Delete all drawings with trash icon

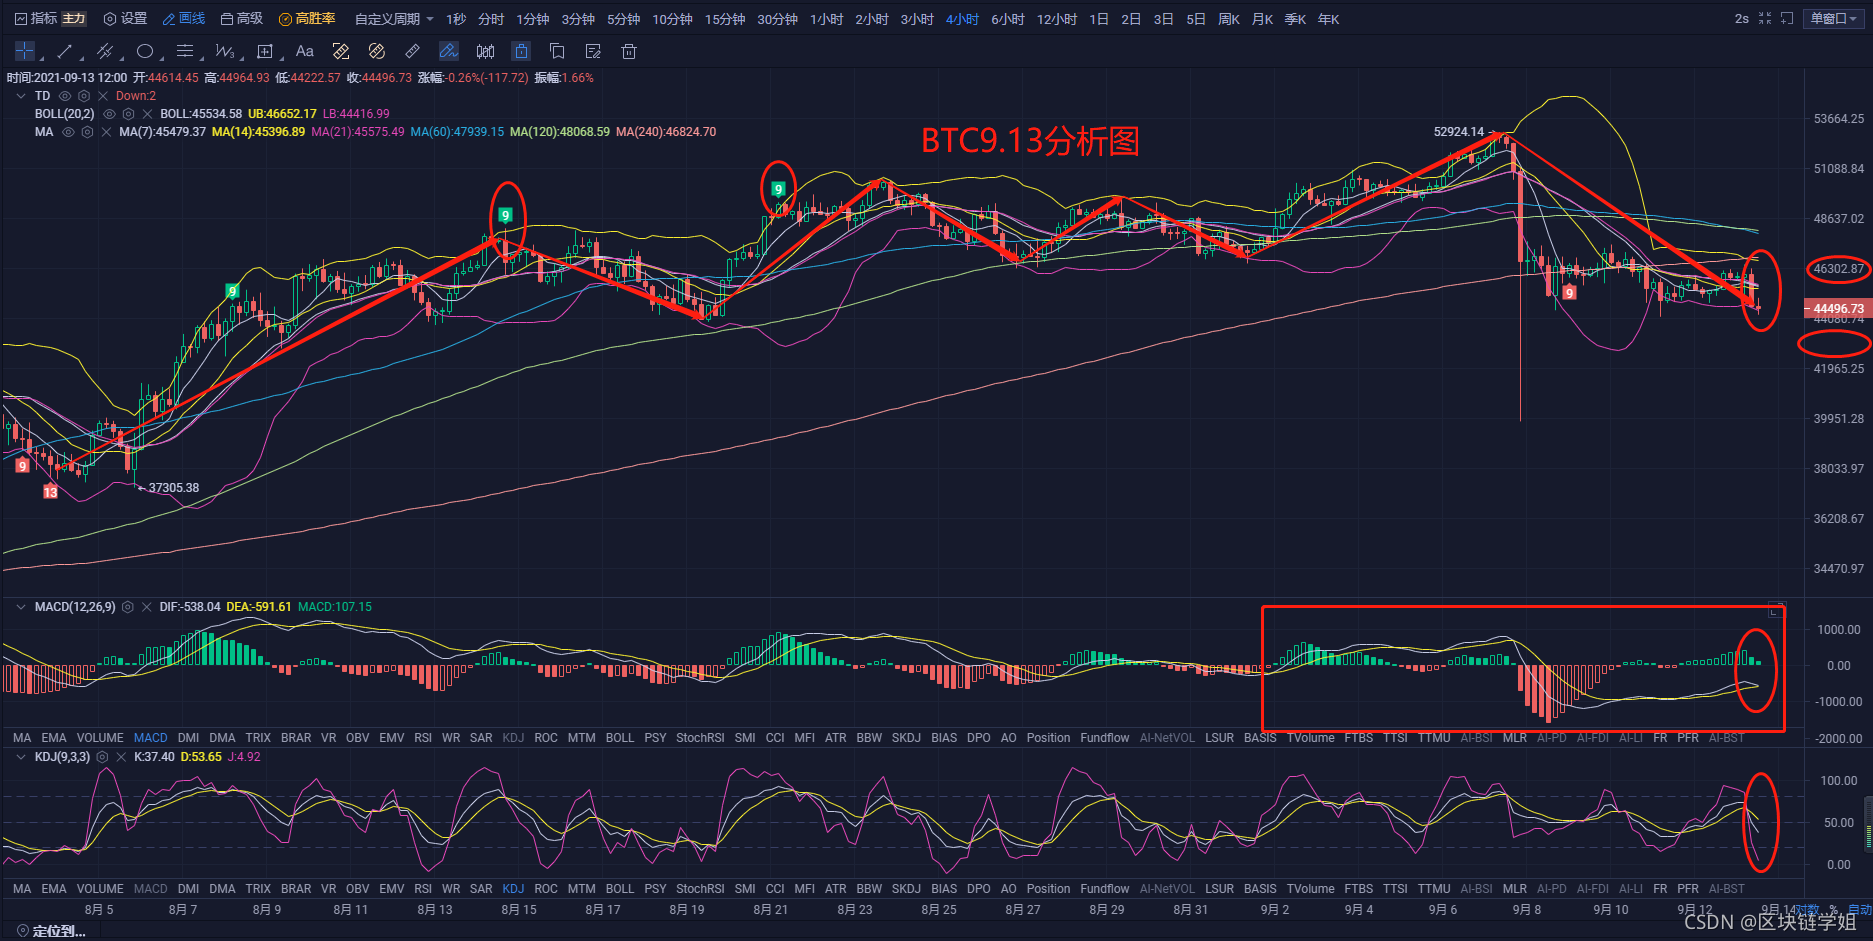[629, 51]
